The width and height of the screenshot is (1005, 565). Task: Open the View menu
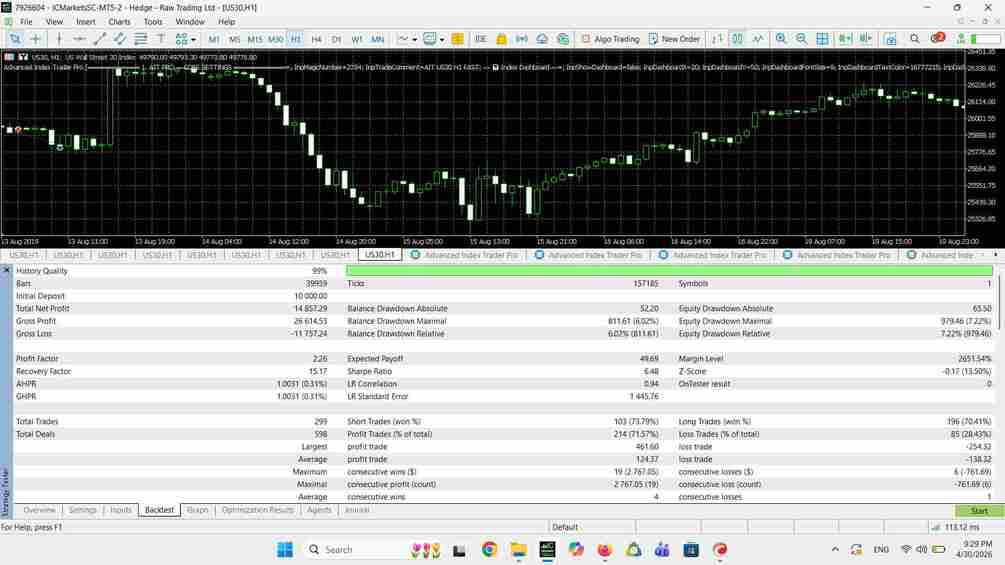coord(54,22)
